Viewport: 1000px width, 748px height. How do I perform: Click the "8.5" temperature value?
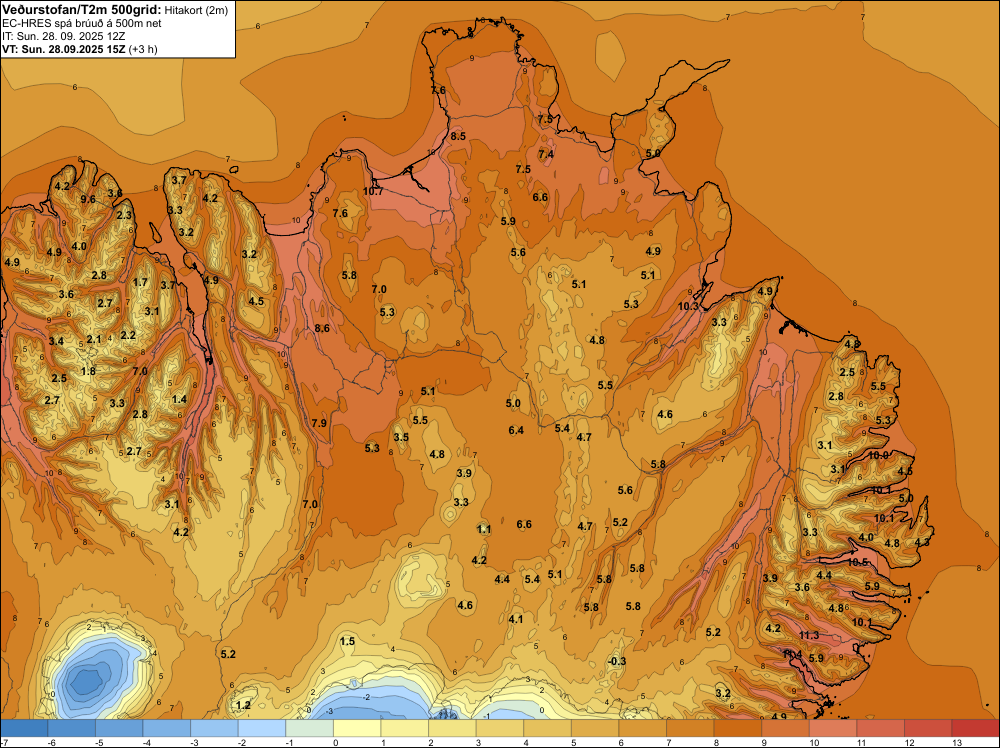click(458, 136)
